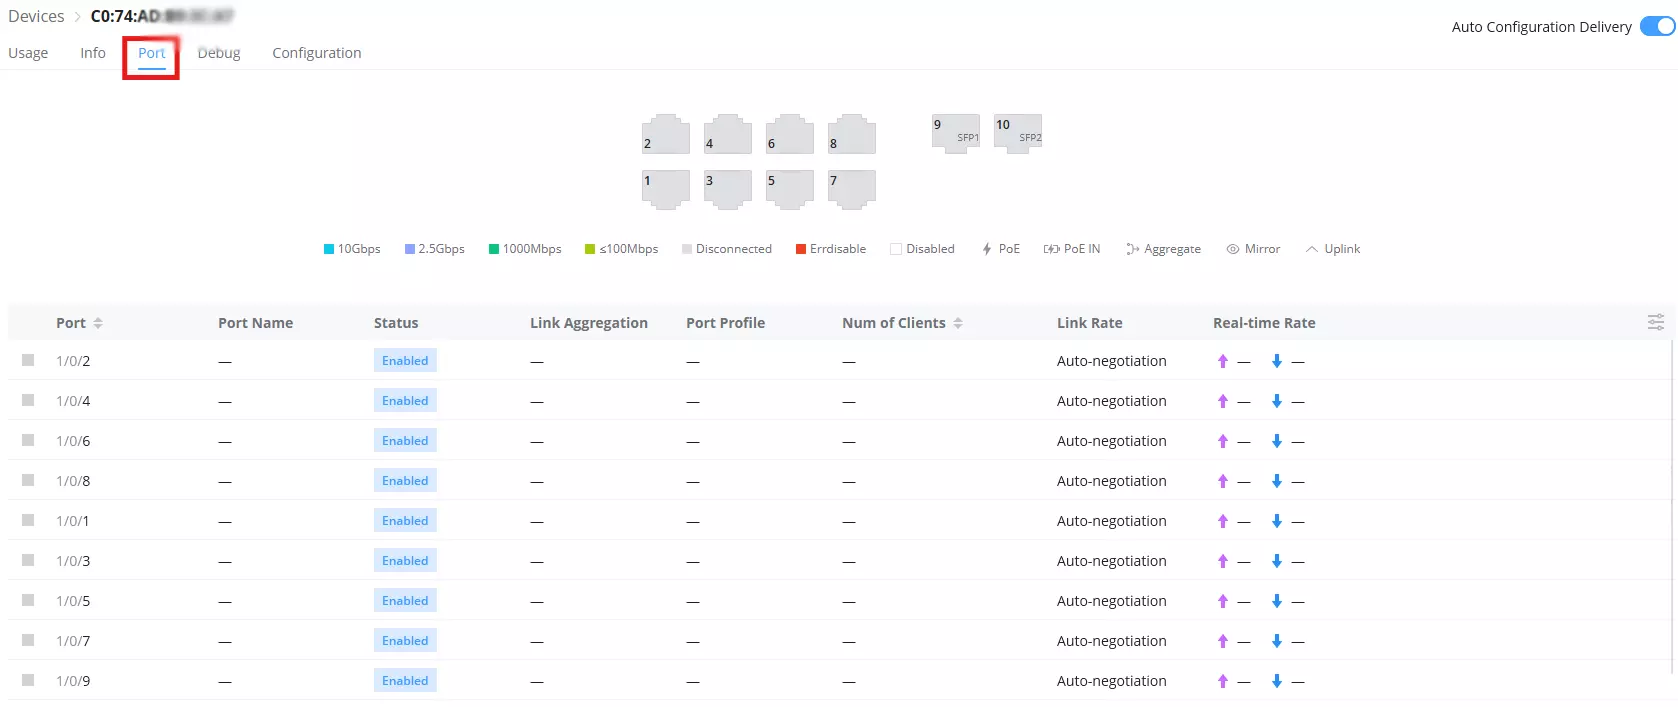Click the Errdisable red legend swatch
This screenshot has height=707, width=1678.
click(801, 249)
